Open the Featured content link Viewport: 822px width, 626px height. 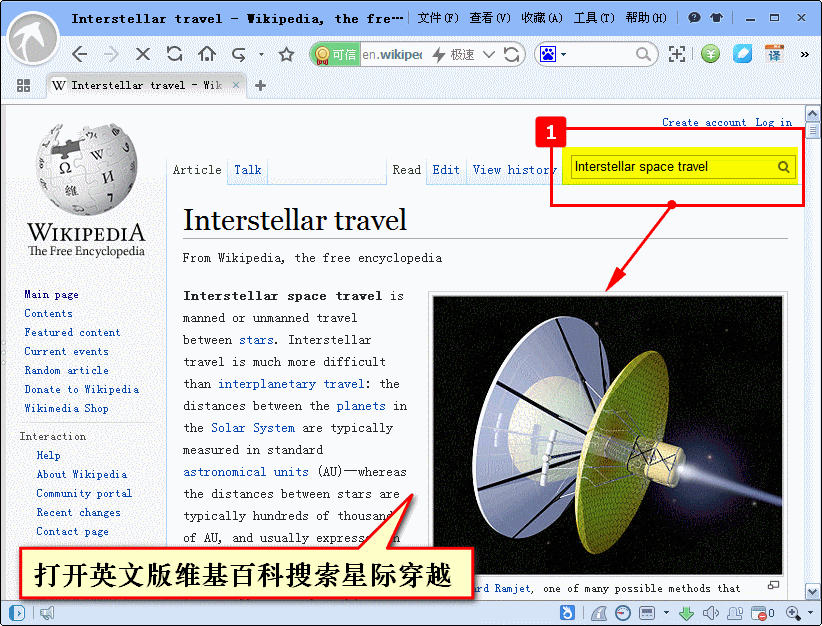pos(72,332)
